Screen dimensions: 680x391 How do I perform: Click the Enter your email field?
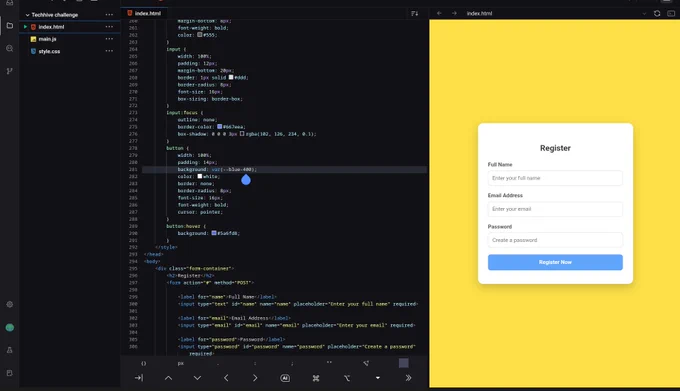point(555,209)
